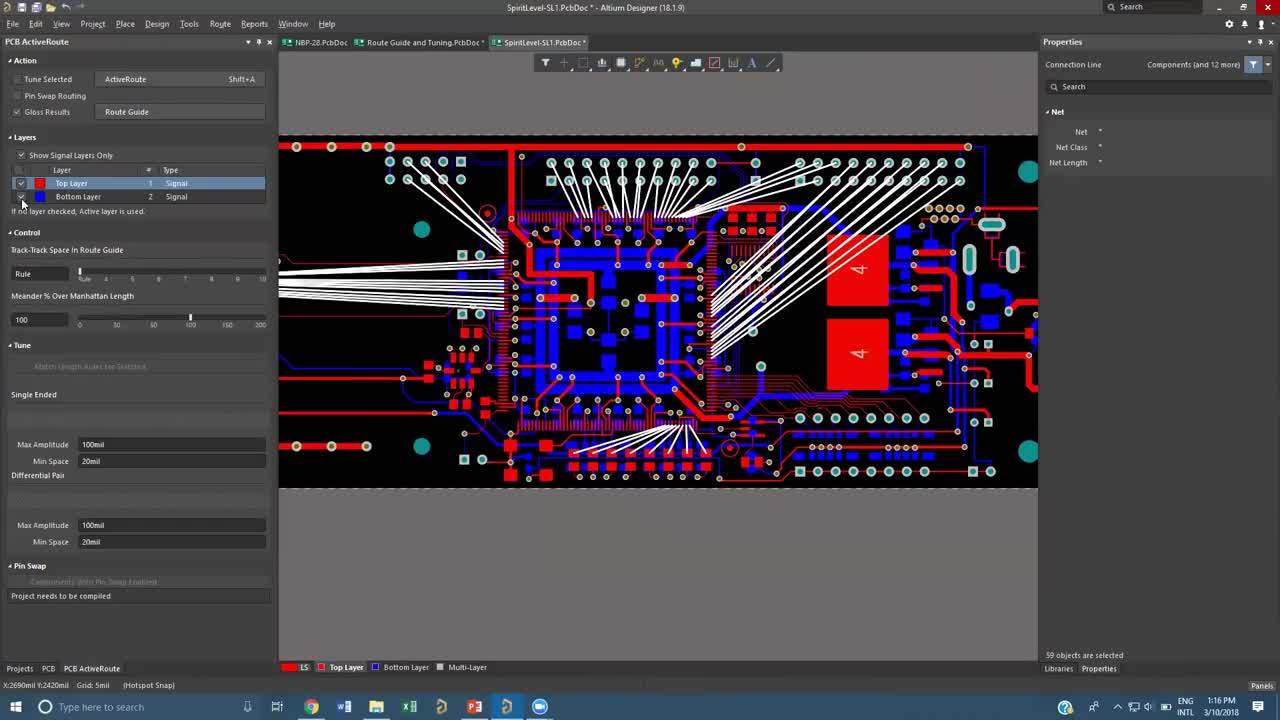1280x720 pixels.
Task: Select the place string text tool
Action: 752,63
